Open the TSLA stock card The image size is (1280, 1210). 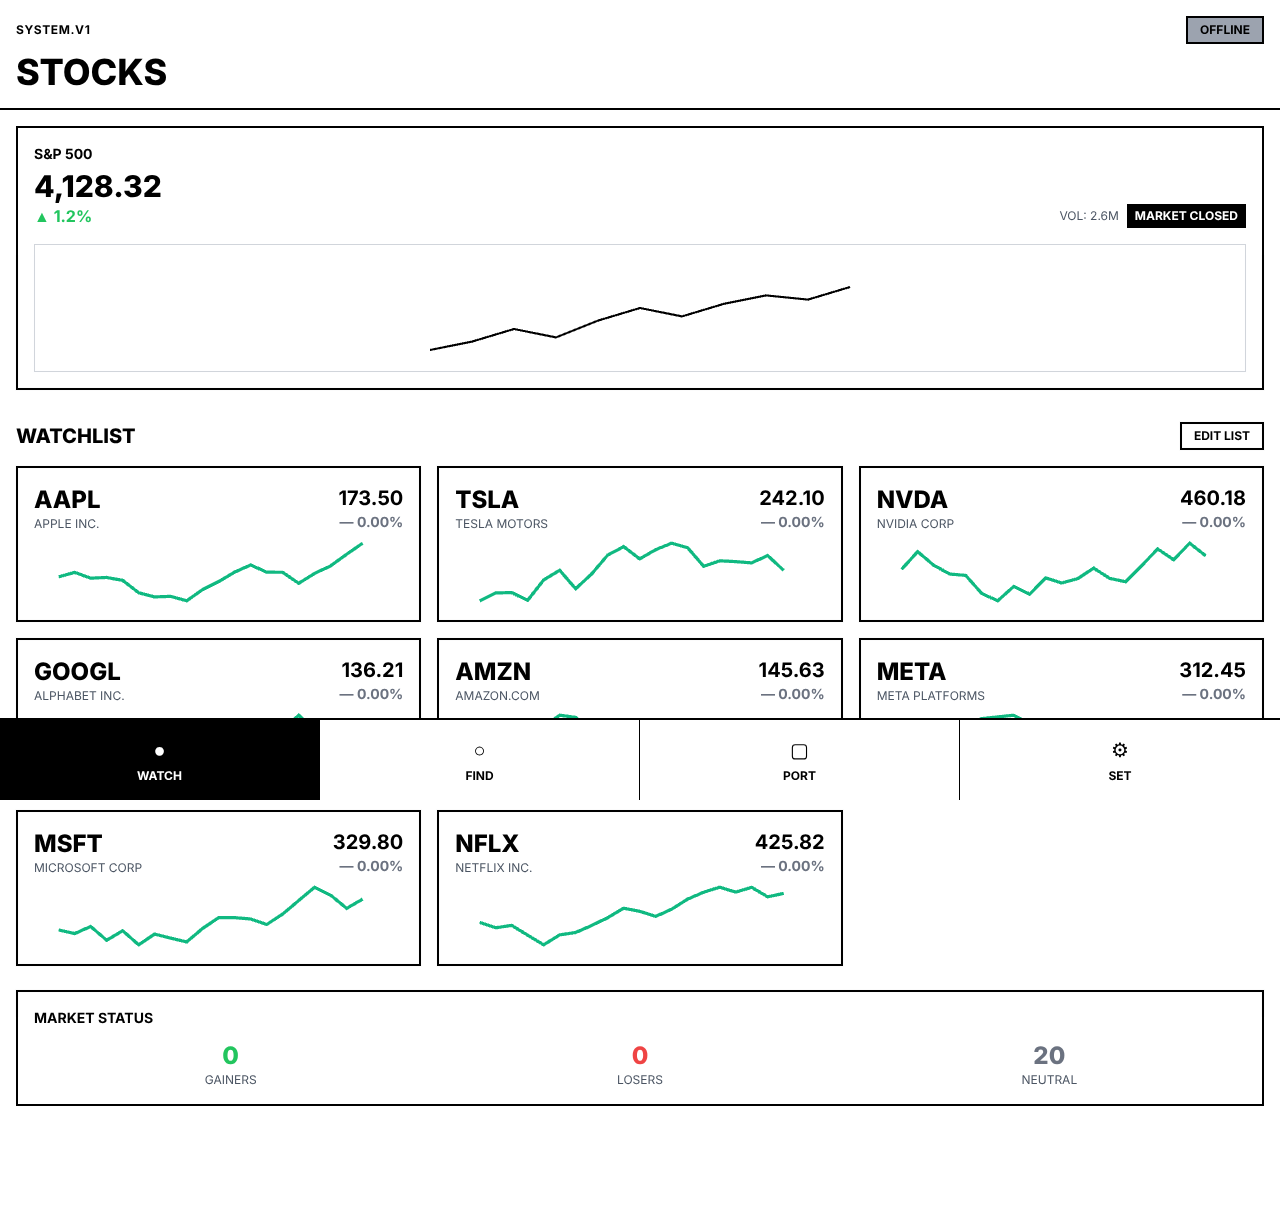(x=640, y=545)
